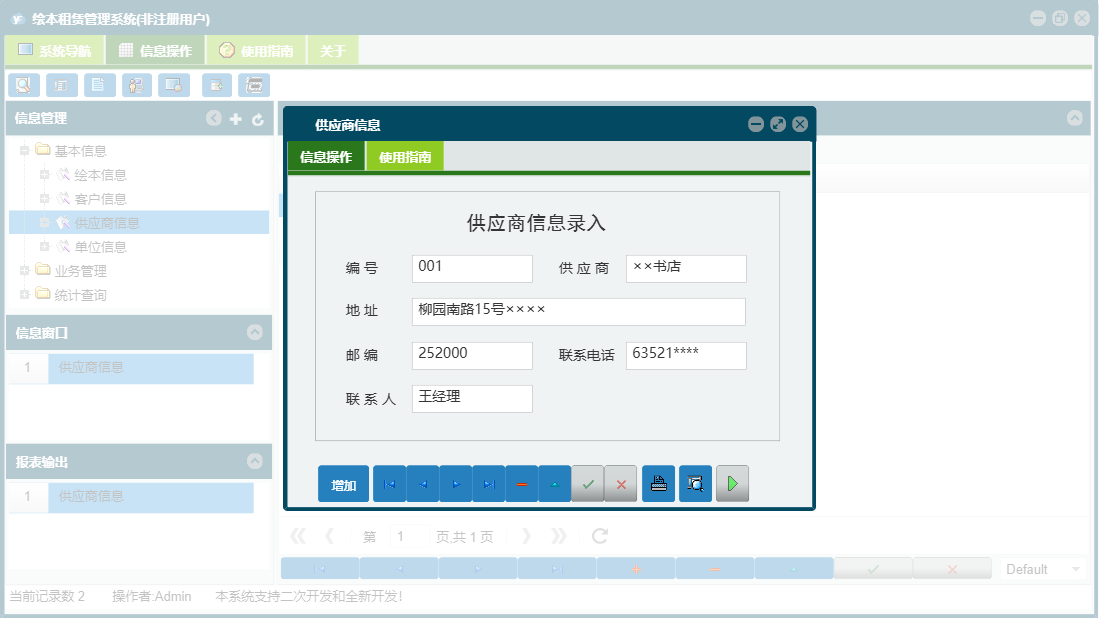Click into the 编号 input field
The image size is (1099, 618).
pos(470,268)
